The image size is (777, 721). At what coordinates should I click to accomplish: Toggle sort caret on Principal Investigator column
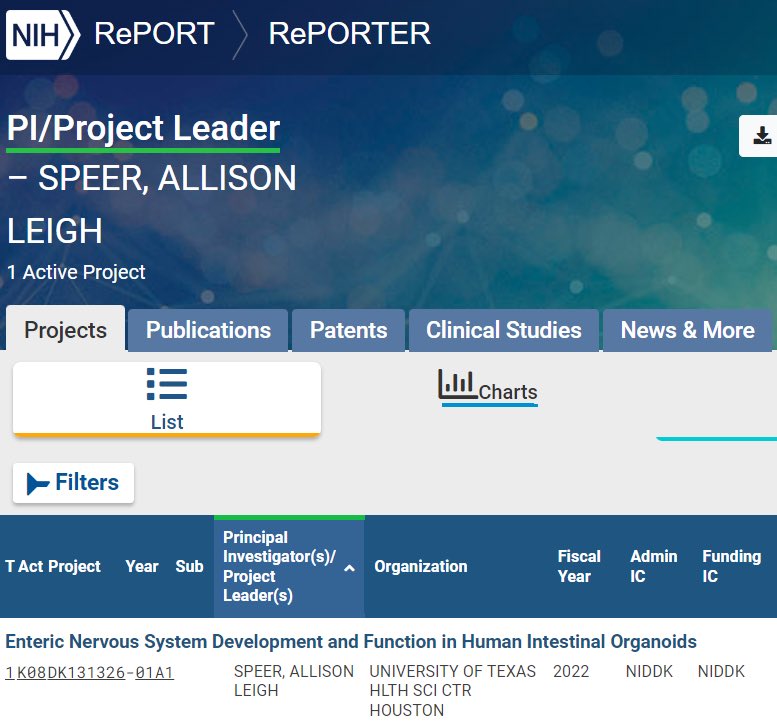point(349,568)
